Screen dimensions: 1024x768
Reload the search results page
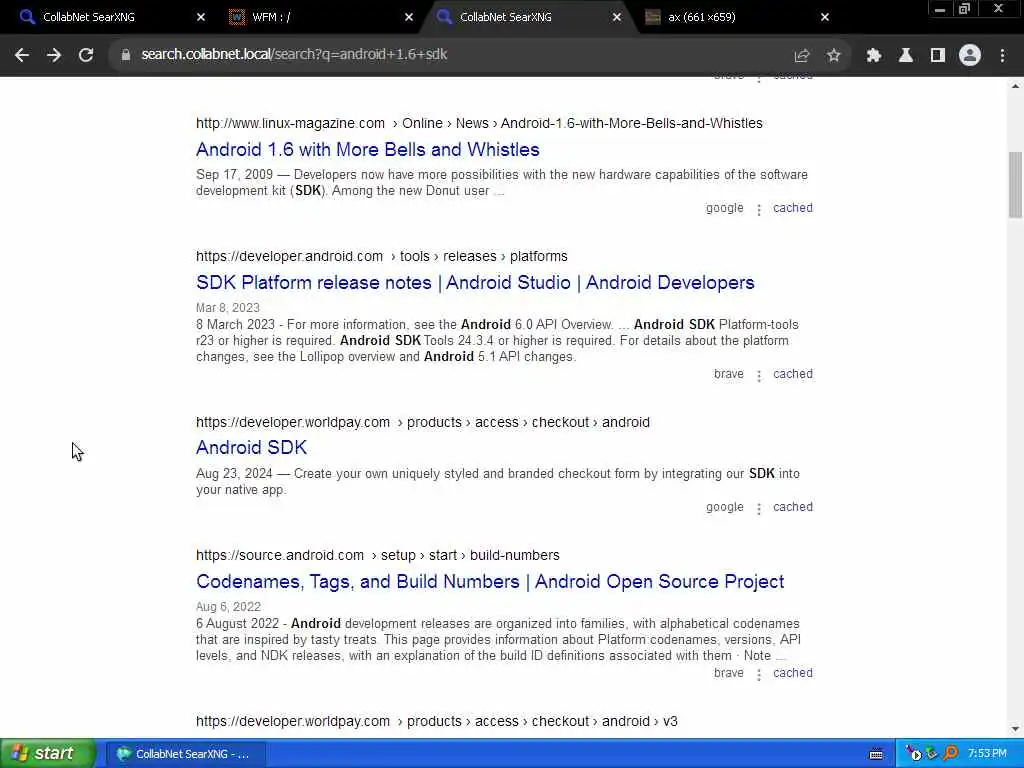(x=86, y=55)
